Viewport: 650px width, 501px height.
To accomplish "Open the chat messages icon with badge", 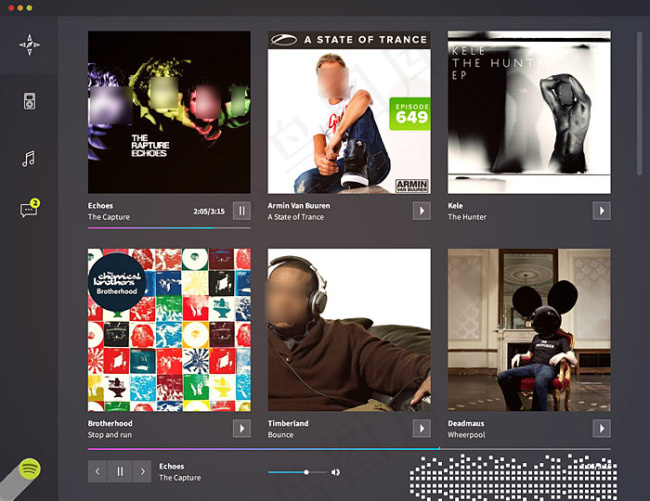I will tap(30, 208).
